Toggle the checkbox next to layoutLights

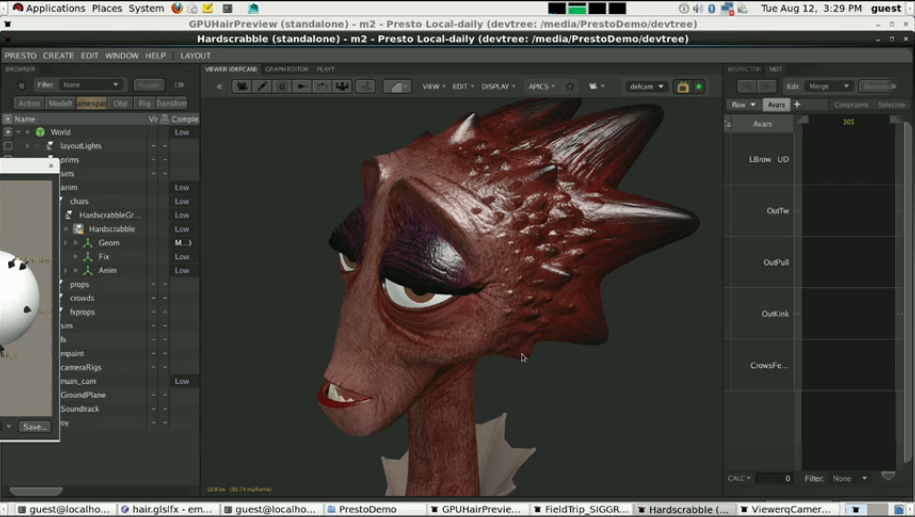point(8,146)
